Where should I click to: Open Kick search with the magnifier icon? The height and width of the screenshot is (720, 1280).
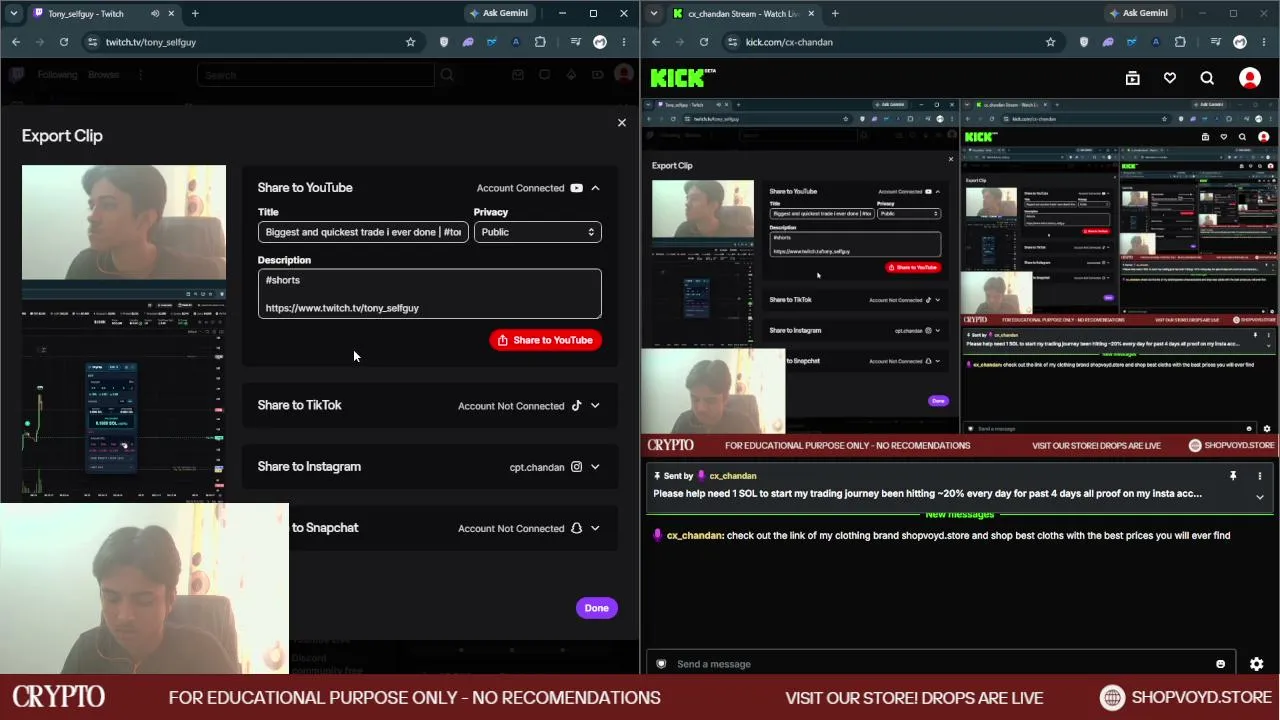pyautogui.click(x=1207, y=78)
